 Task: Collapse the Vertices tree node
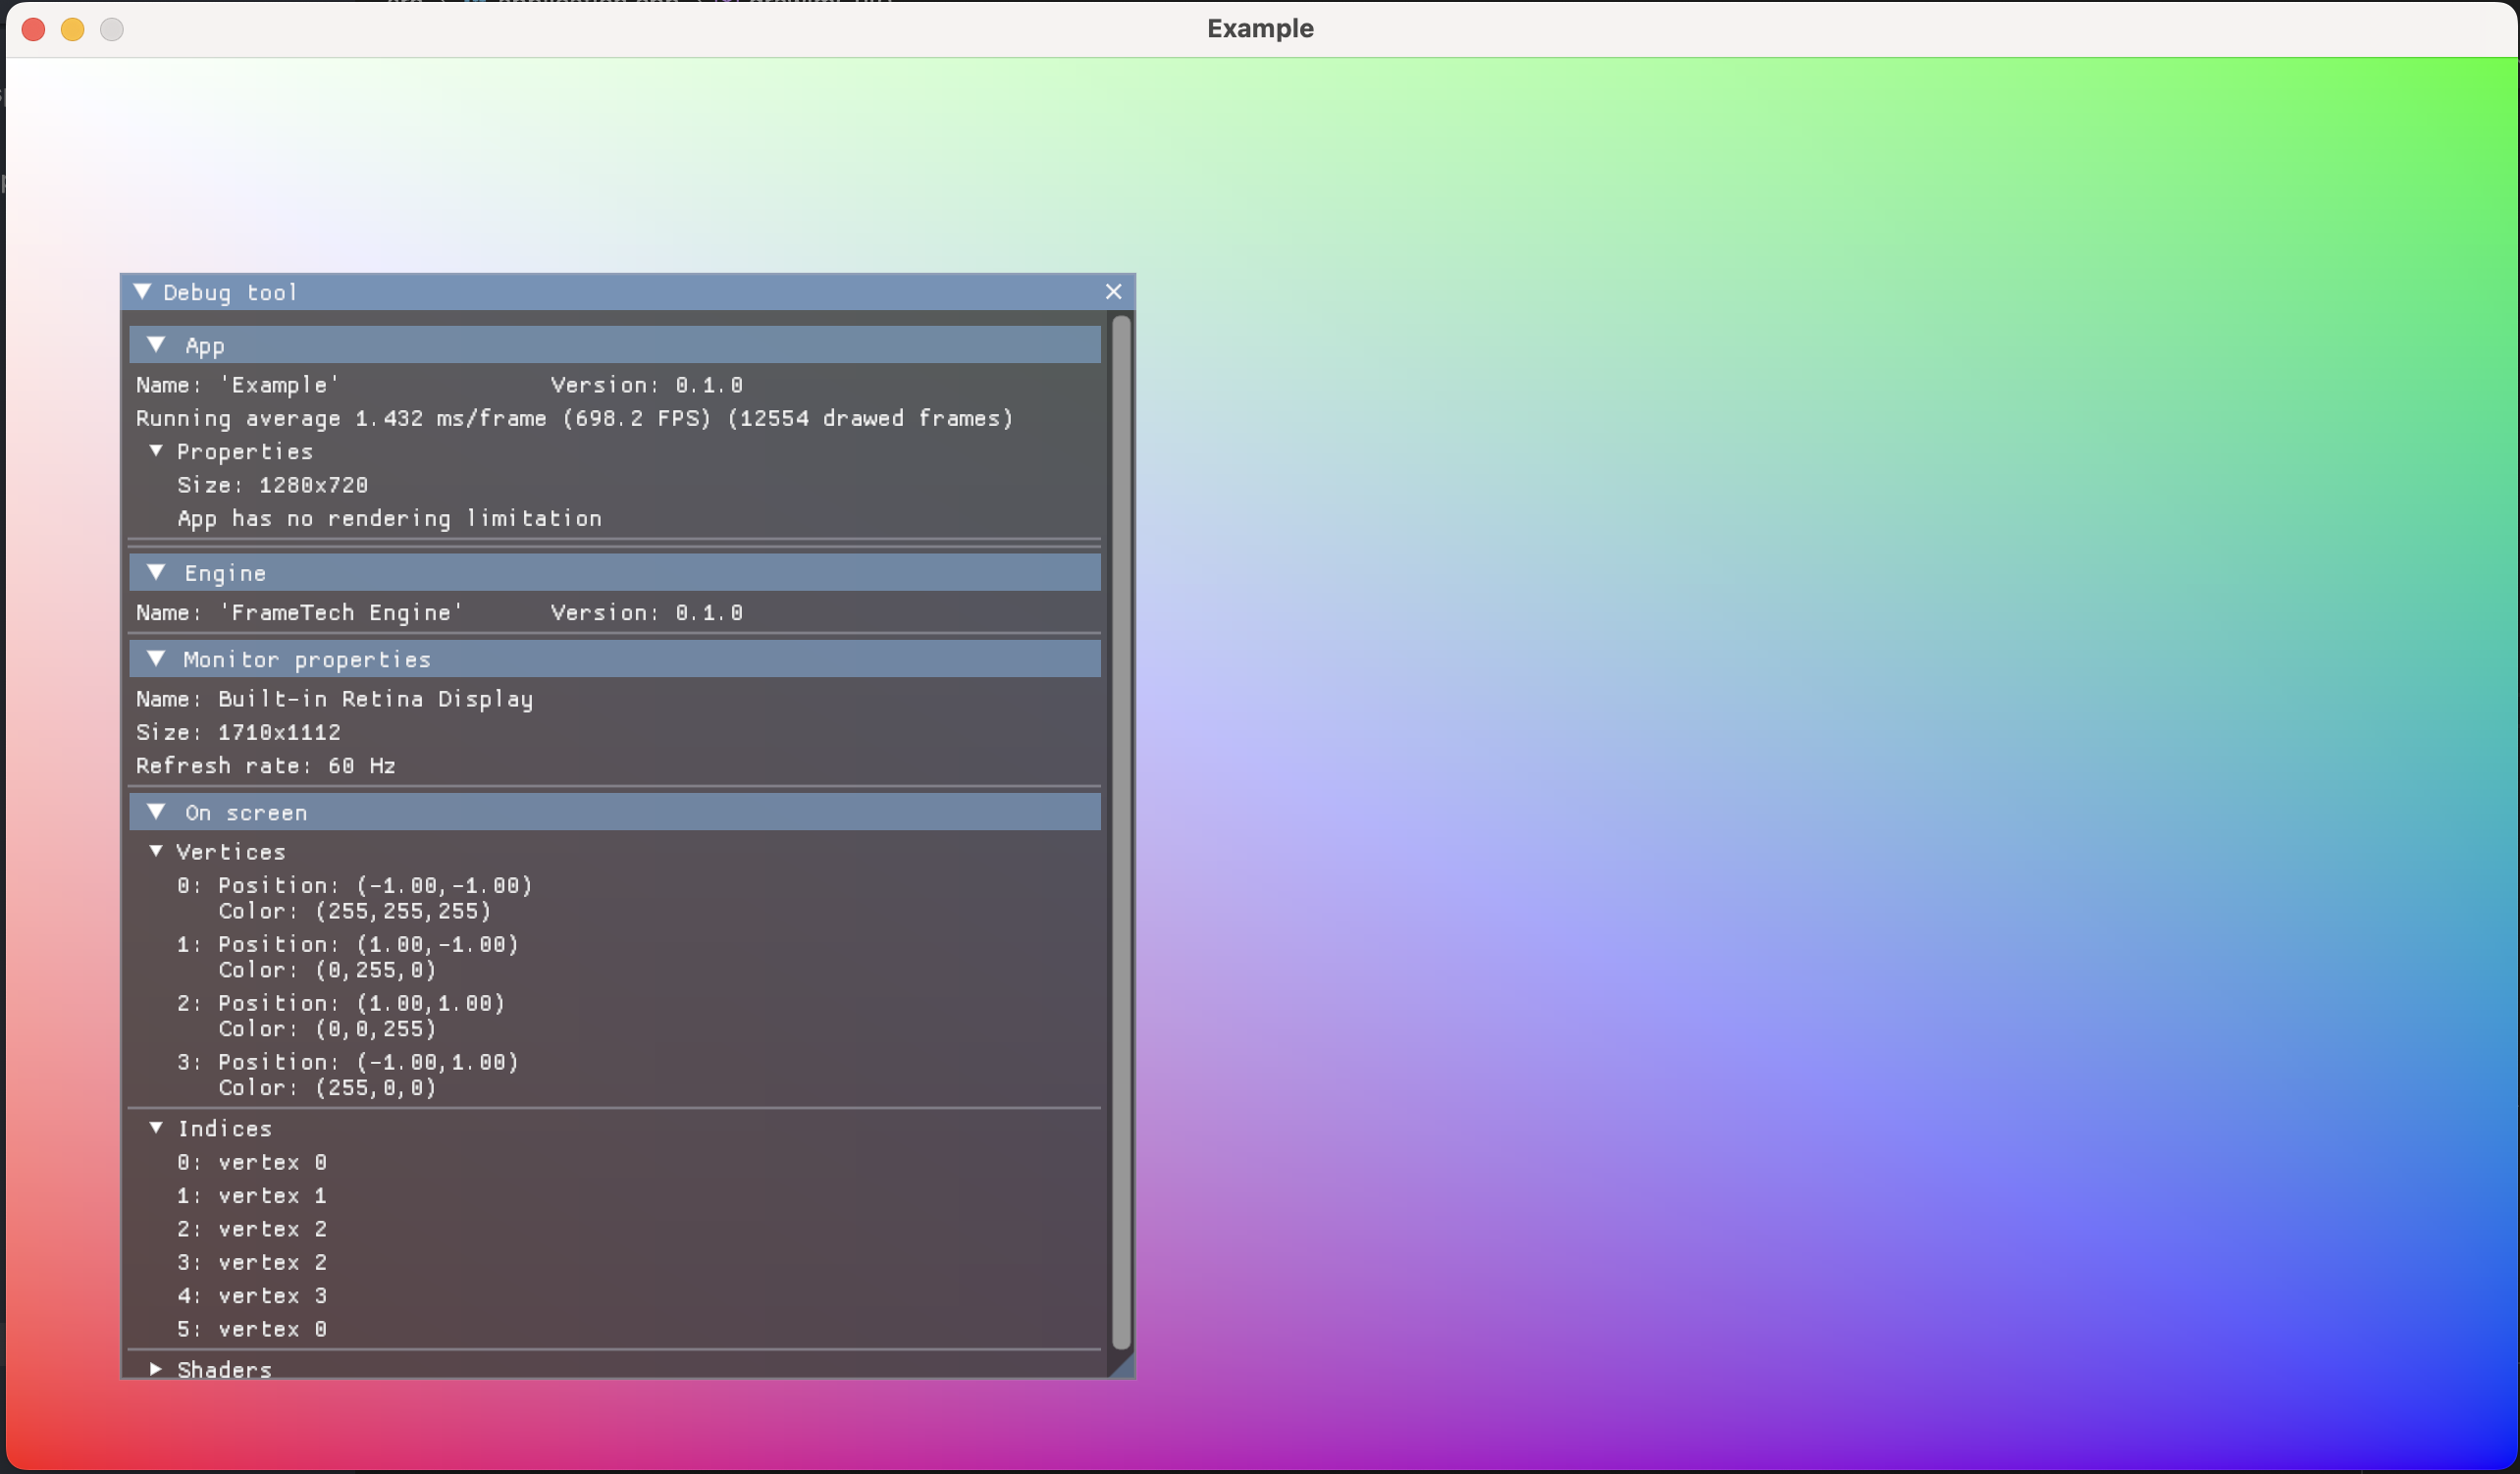[156, 851]
